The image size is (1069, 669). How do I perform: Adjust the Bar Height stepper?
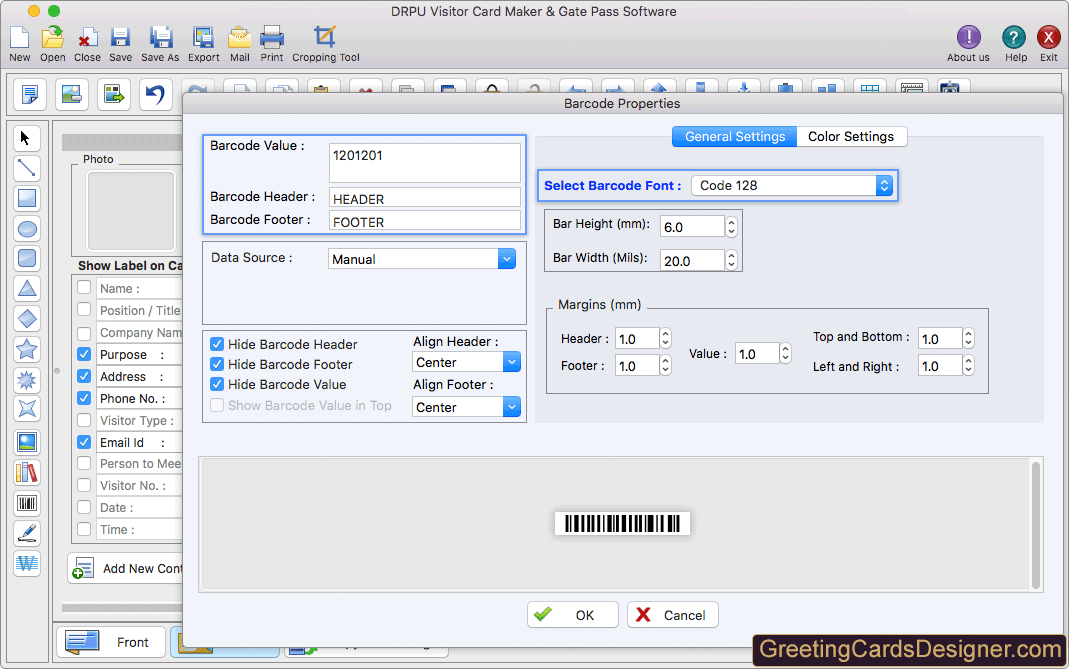pos(731,226)
